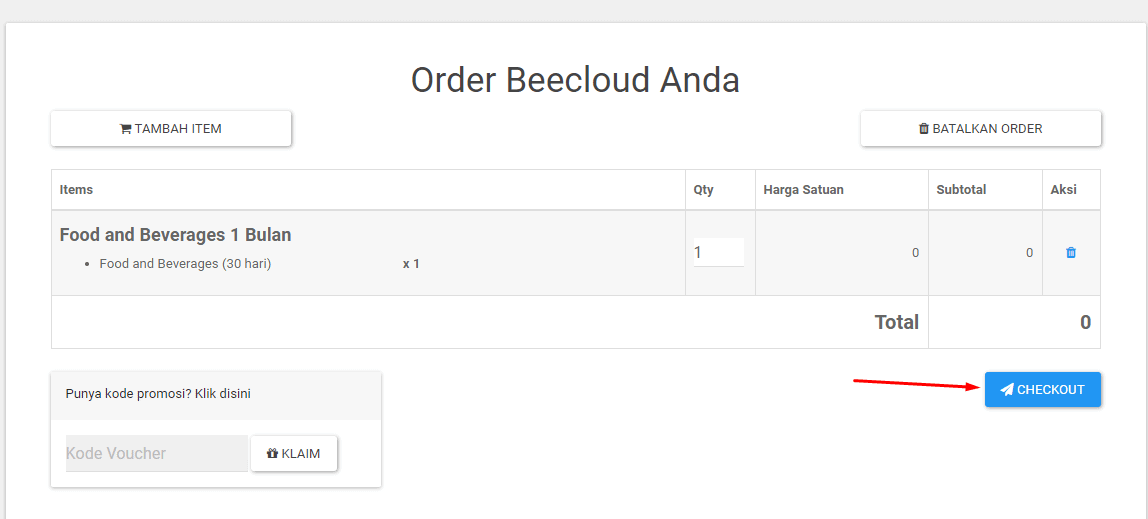Click the Aksi column header

click(1064, 190)
